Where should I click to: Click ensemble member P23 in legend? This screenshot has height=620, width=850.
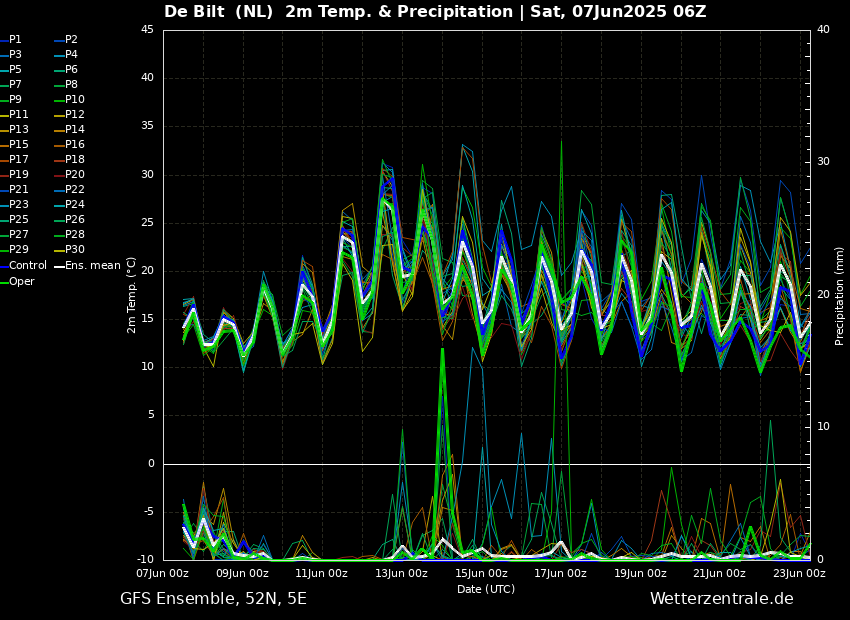pyautogui.click(x=14, y=204)
